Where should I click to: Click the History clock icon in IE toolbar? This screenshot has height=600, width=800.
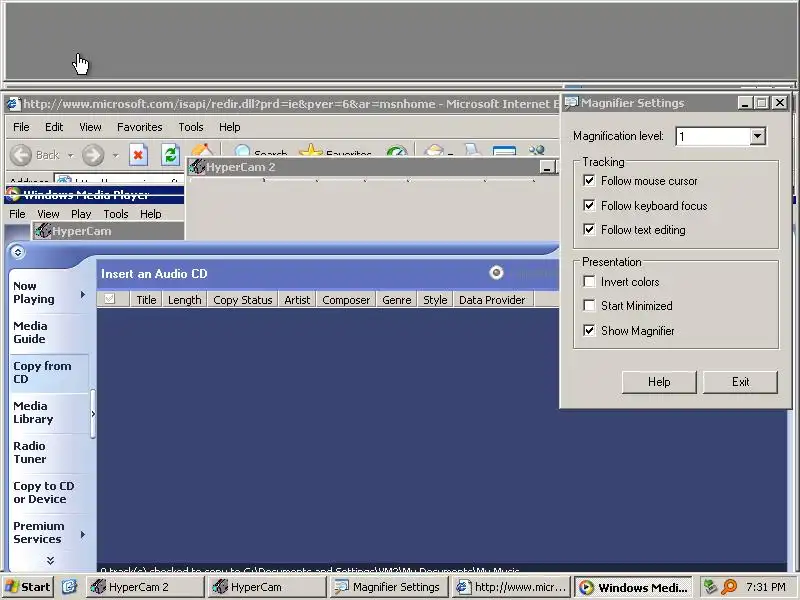point(396,152)
